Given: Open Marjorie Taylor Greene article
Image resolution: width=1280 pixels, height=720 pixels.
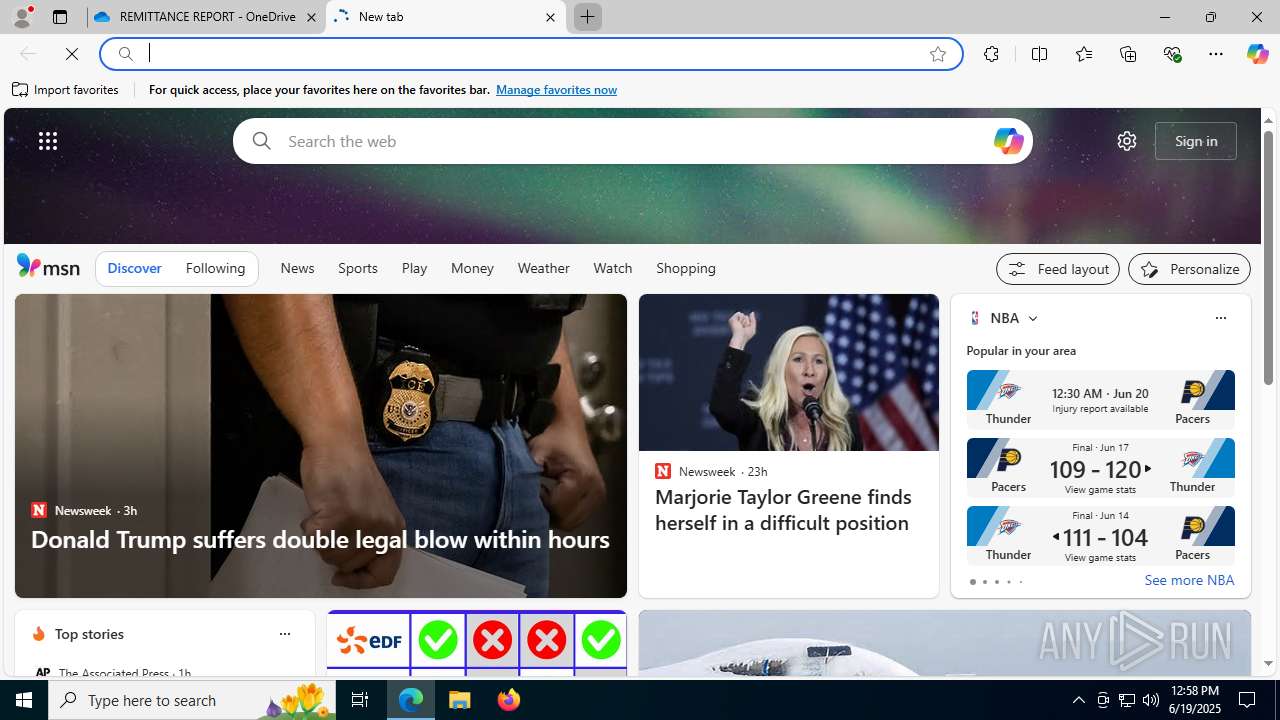Looking at the screenshot, I should (x=783, y=510).
